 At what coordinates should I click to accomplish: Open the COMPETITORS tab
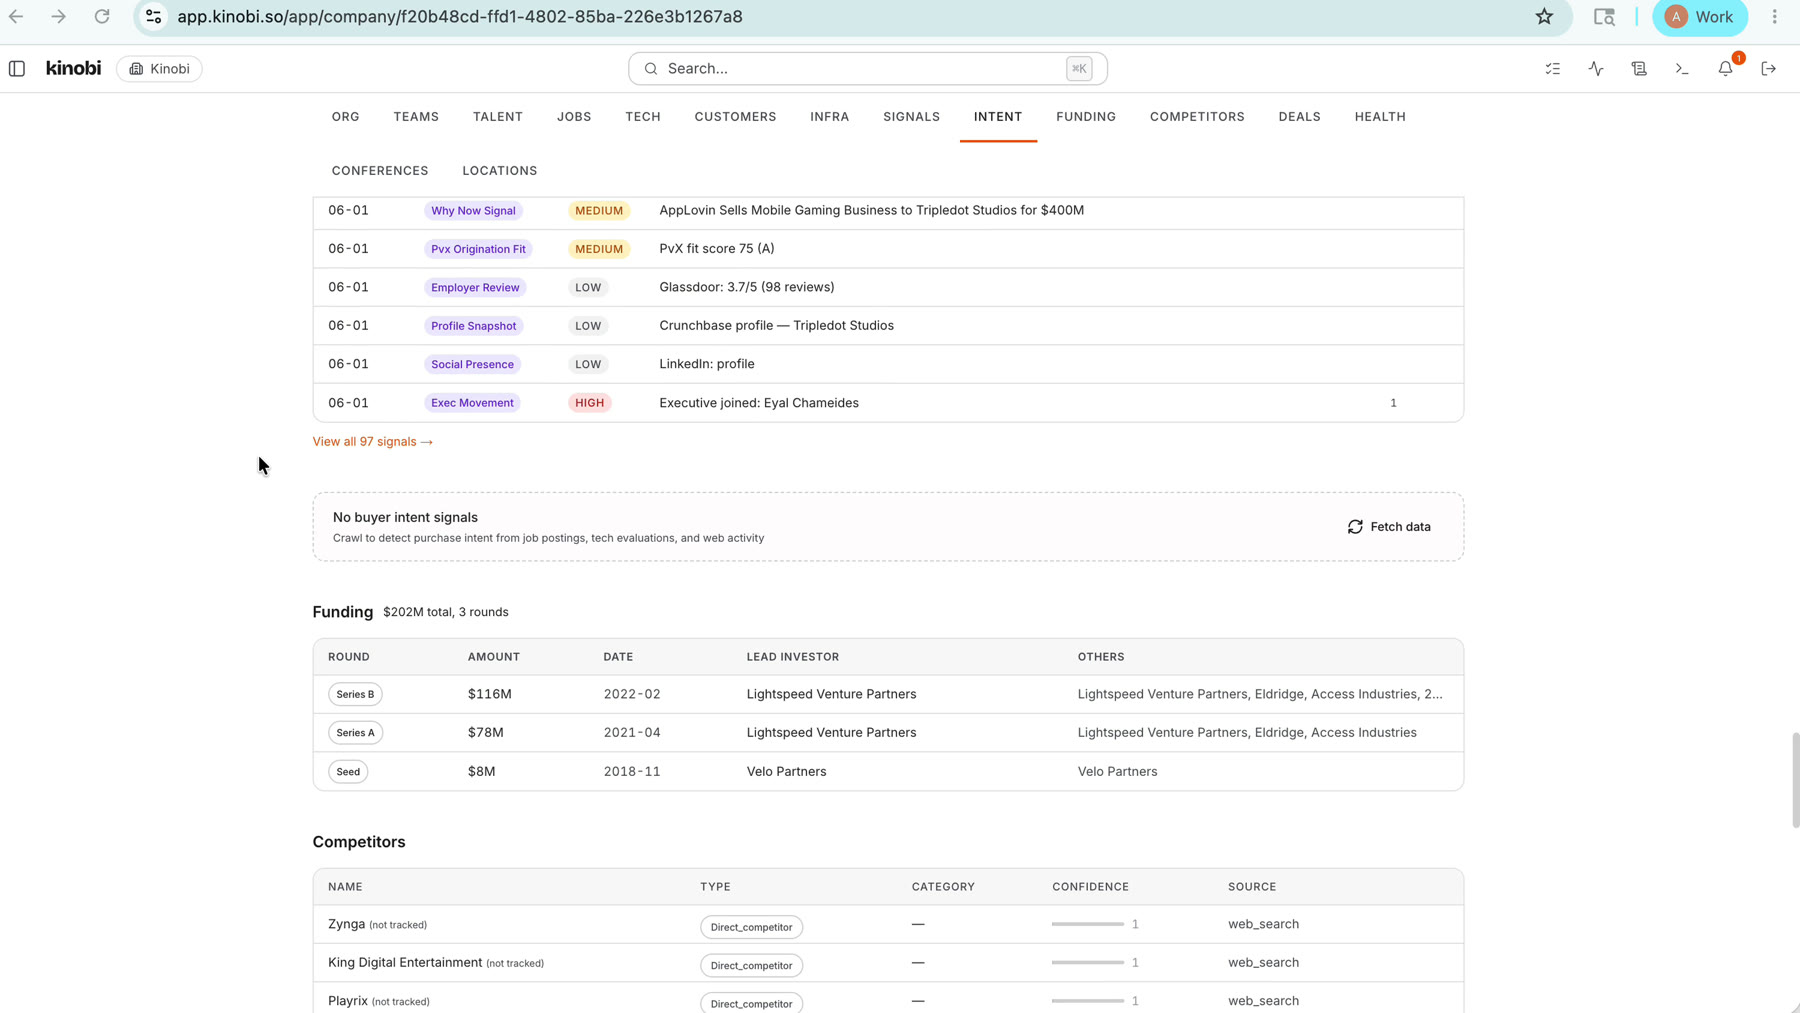pos(1197,117)
